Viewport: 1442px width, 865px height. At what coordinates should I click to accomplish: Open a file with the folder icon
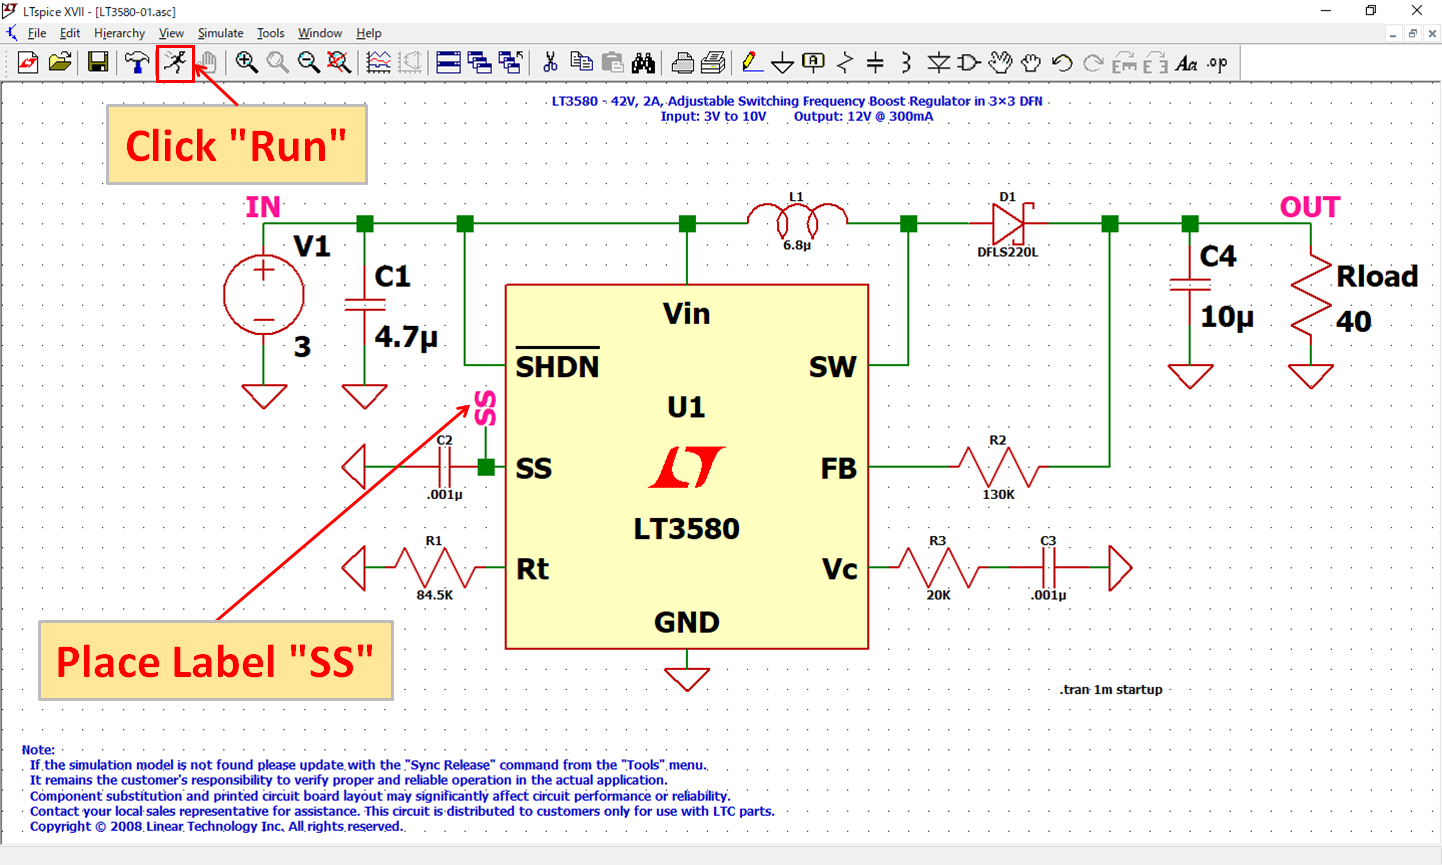60,63
